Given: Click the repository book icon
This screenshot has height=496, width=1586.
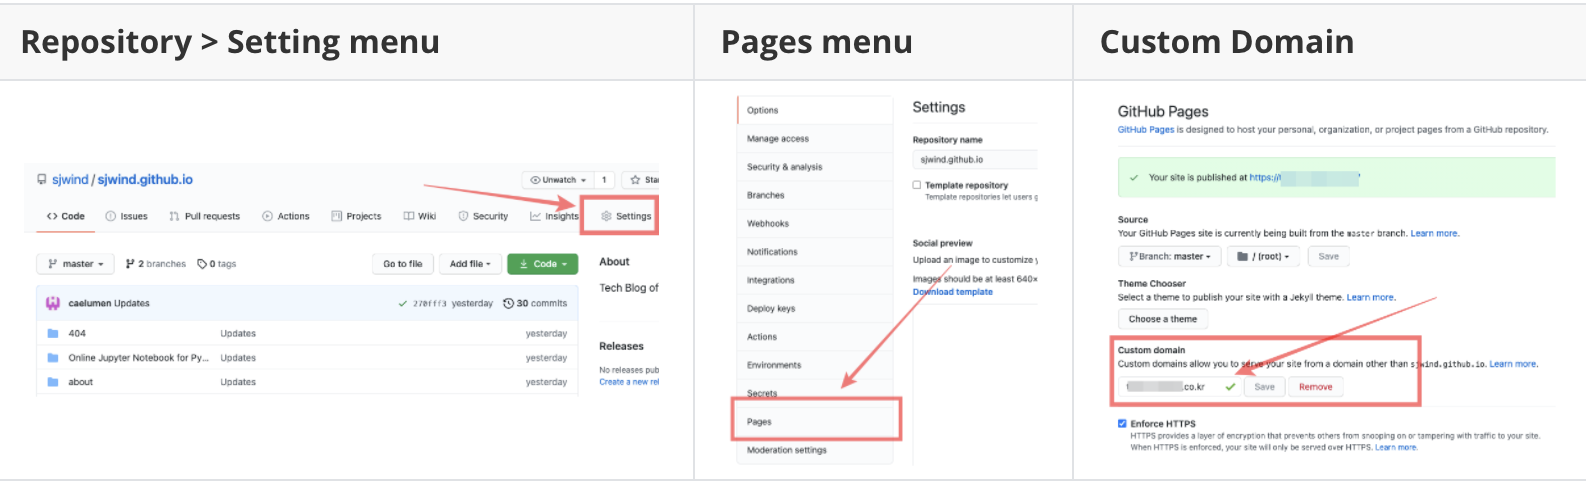Looking at the screenshot, I should [41, 180].
